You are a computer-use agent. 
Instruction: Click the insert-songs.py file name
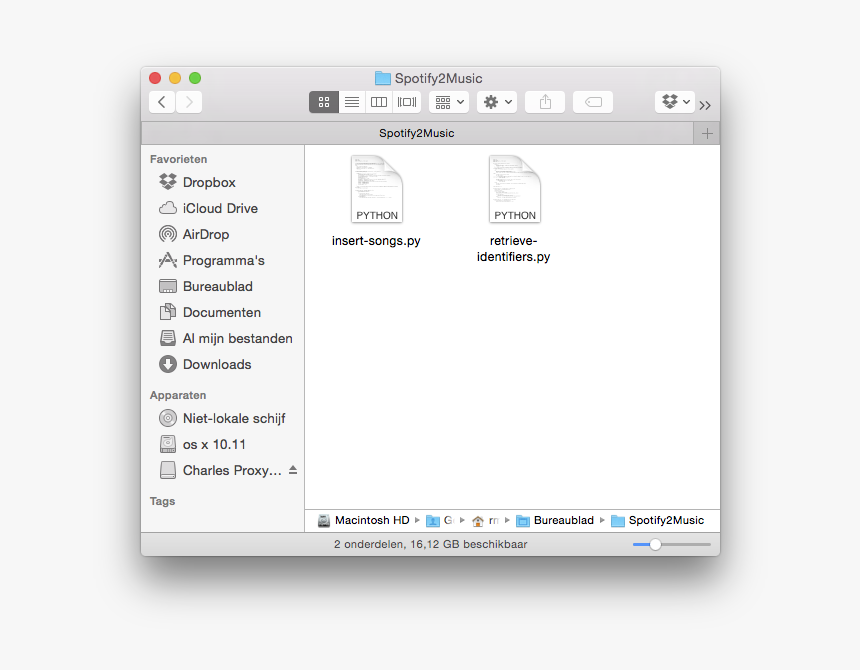pyautogui.click(x=376, y=241)
